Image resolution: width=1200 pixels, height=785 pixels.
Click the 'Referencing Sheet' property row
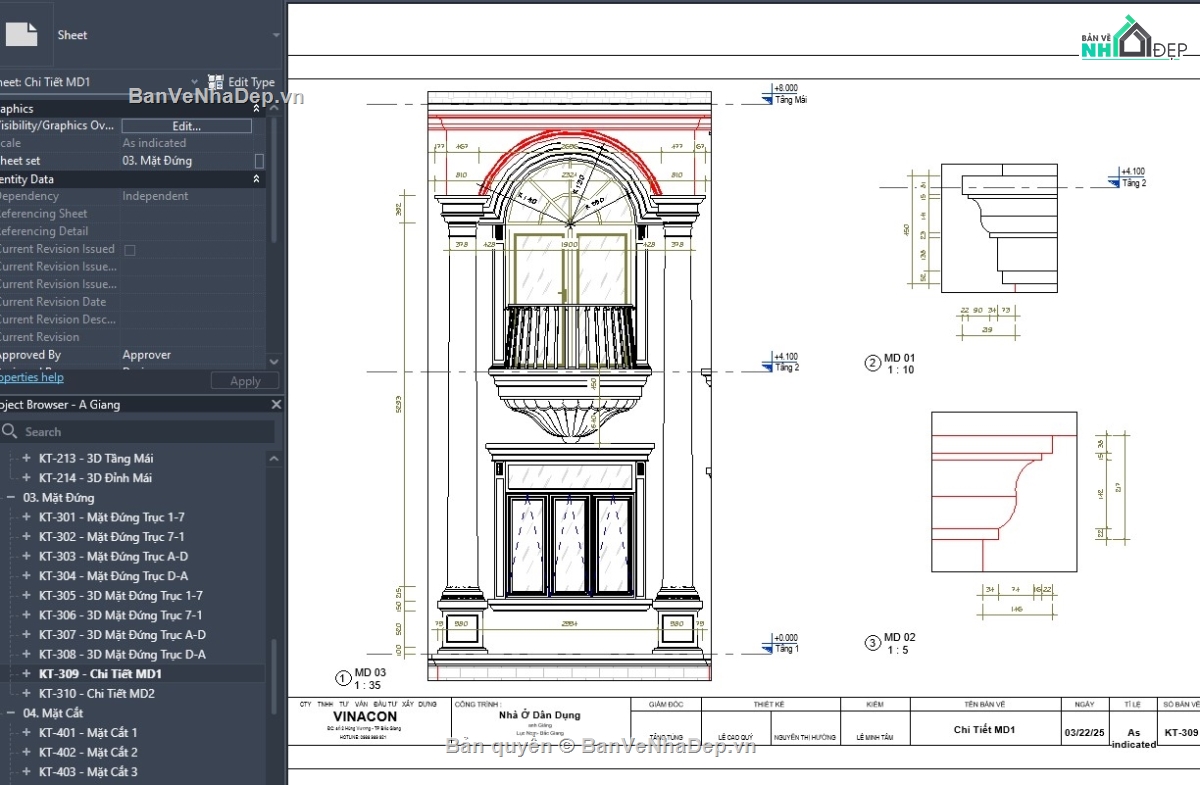point(133,214)
